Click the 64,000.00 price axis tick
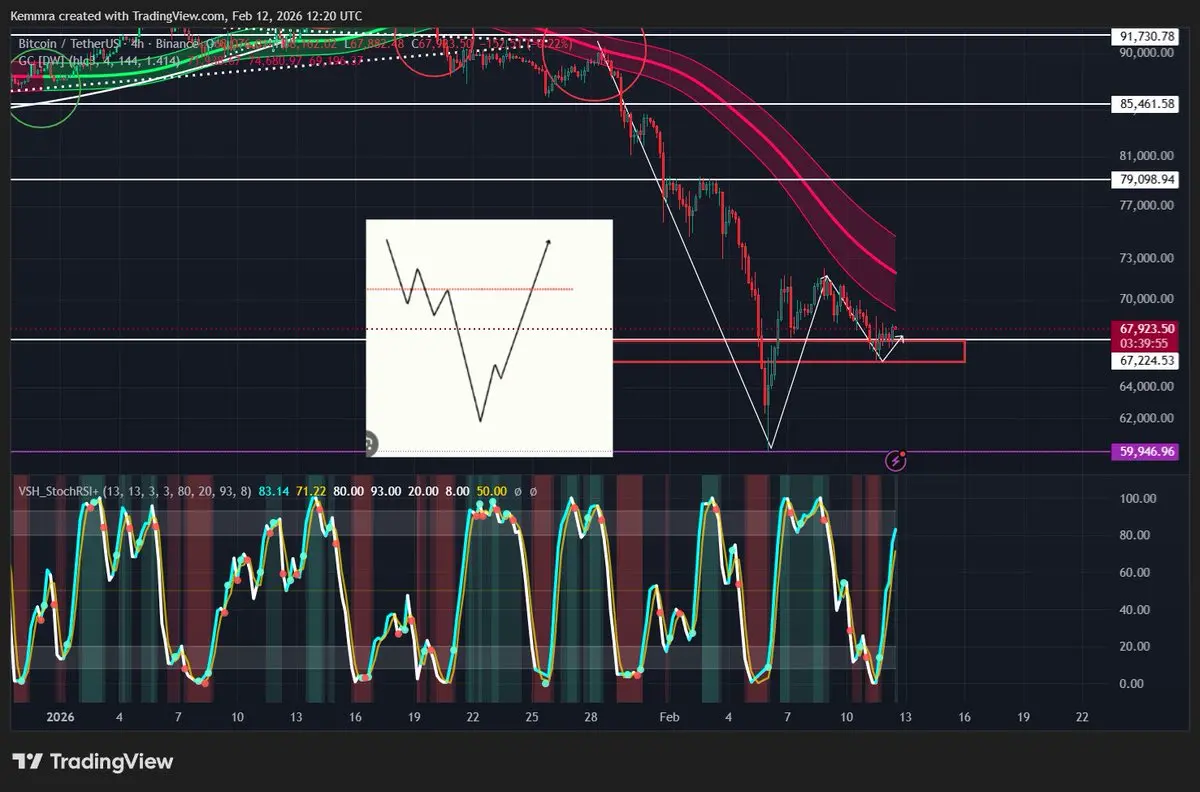The height and width of the screenshot is (792, 1200). tap(1146, 387)
